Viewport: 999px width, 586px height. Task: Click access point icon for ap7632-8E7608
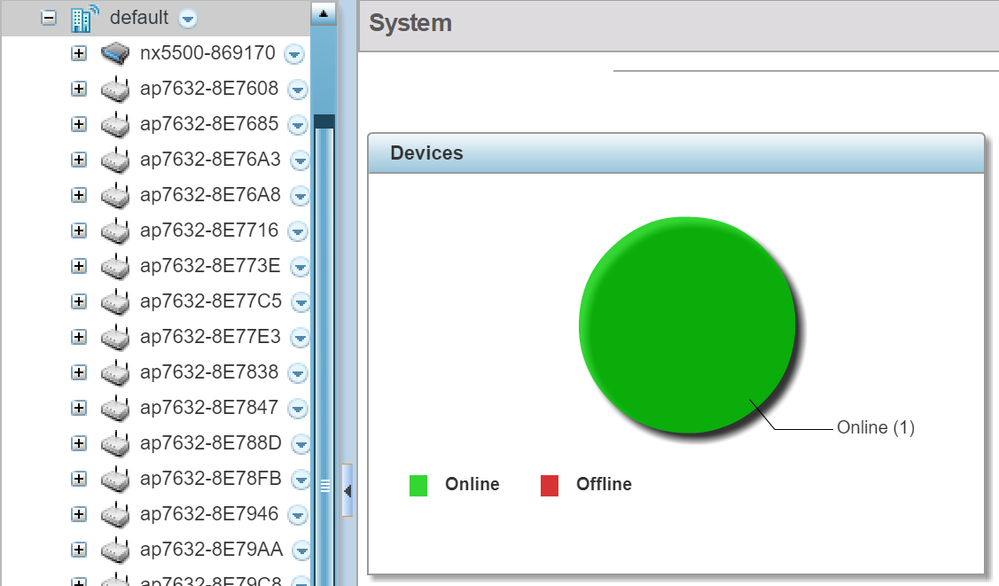115,89
